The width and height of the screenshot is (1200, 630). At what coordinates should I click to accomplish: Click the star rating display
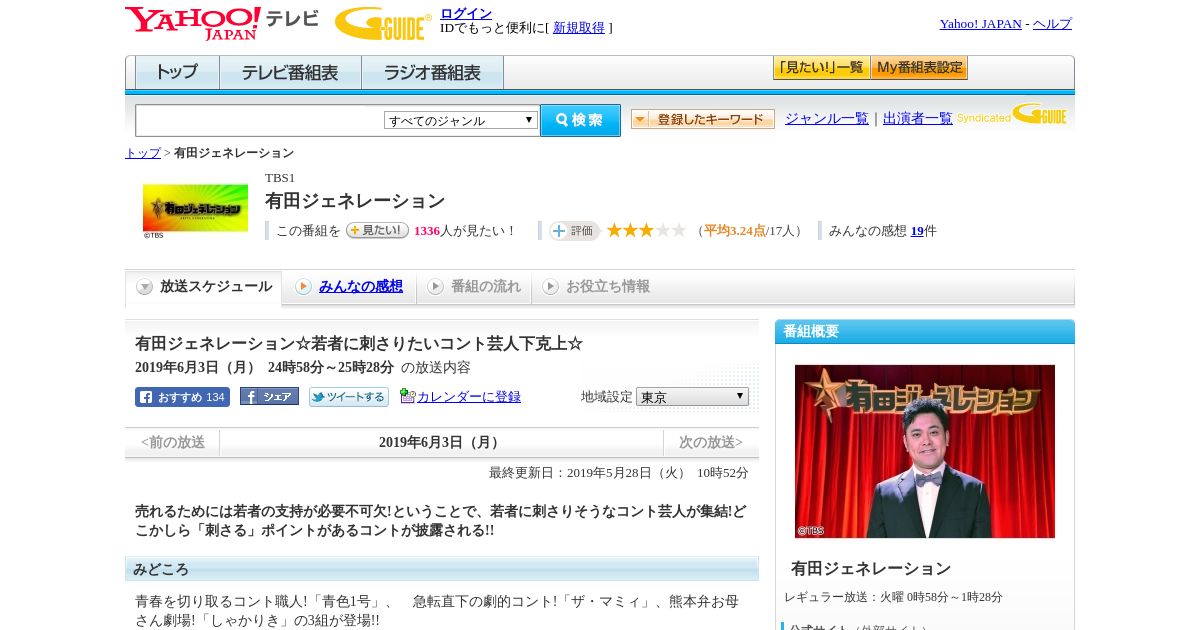click(x=646, y=230)
